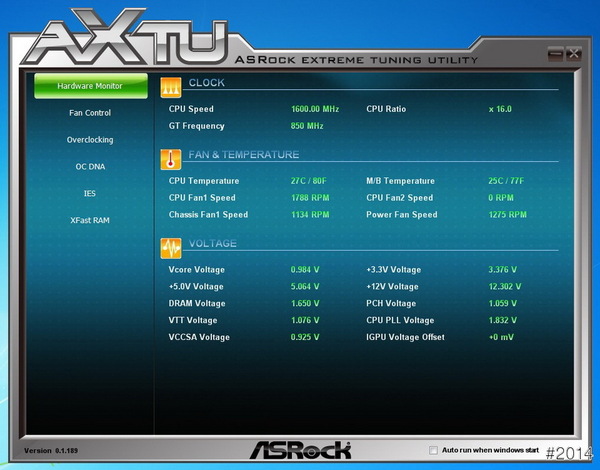This screenshot has width=600, height=470.
Task: Click the Clock section icon
Action: coord(171,85)
